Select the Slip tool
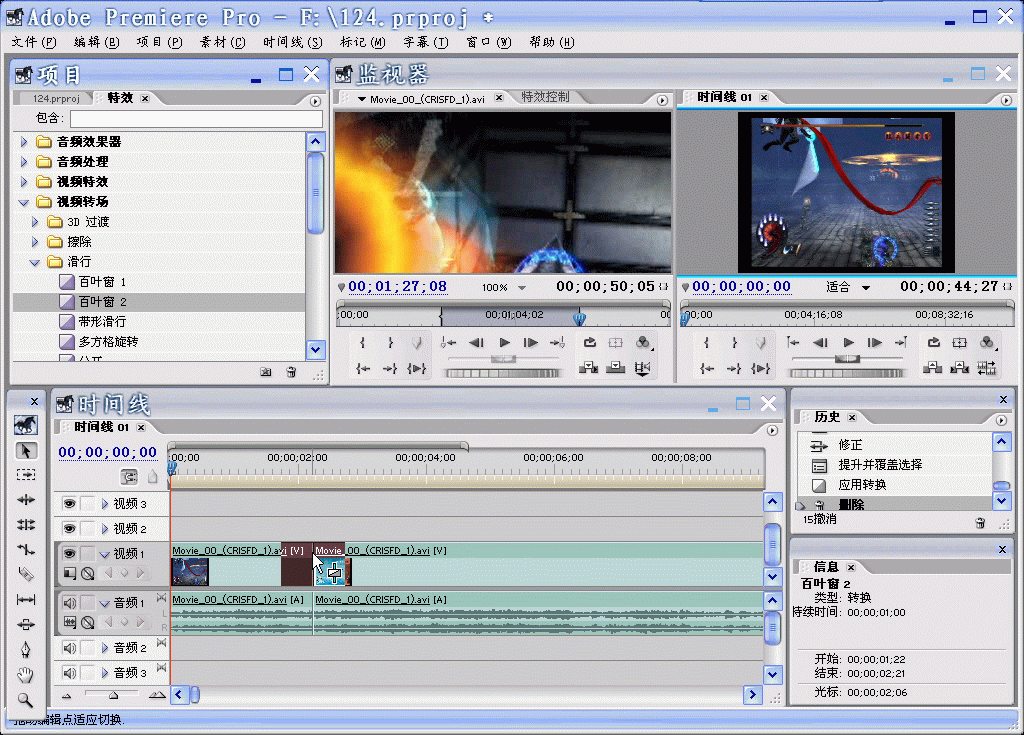Viewport: 1024px width, 735px height. (25, 599)
